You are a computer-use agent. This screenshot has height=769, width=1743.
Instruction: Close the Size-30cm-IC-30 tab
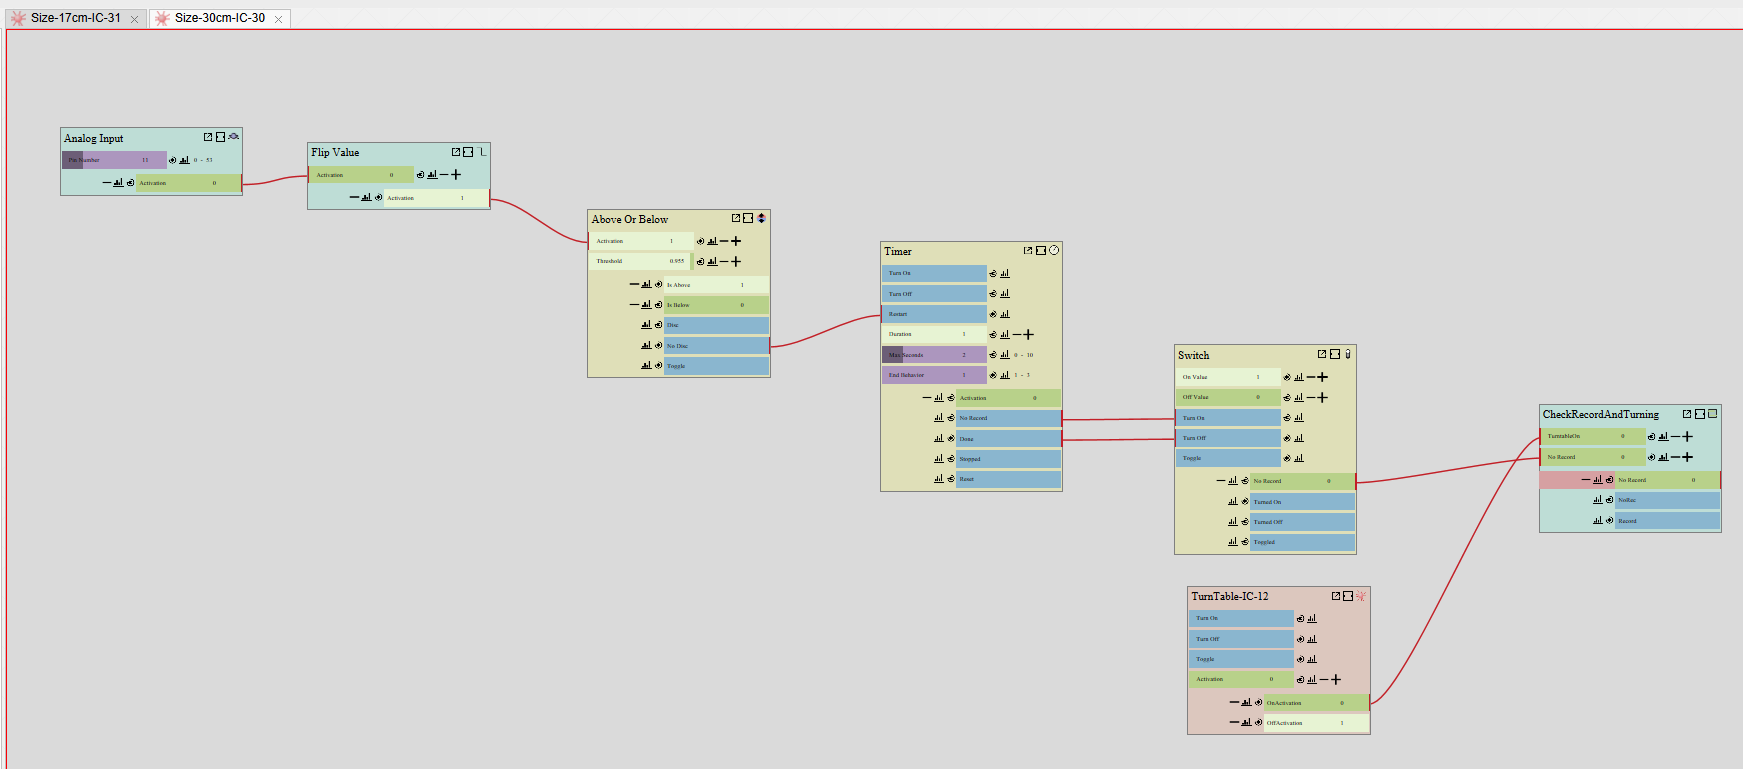pyautogui.click(x=279, y=19)
